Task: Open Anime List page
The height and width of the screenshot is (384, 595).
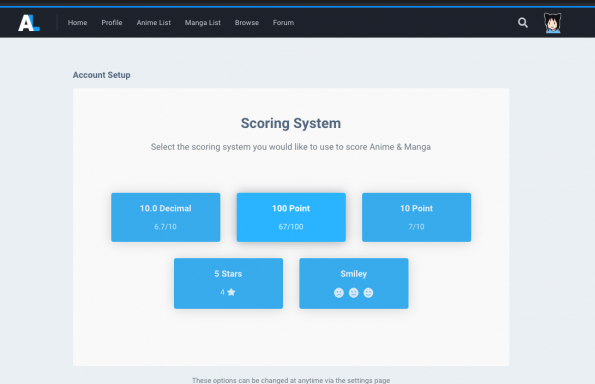Action: tap(154, 23)
